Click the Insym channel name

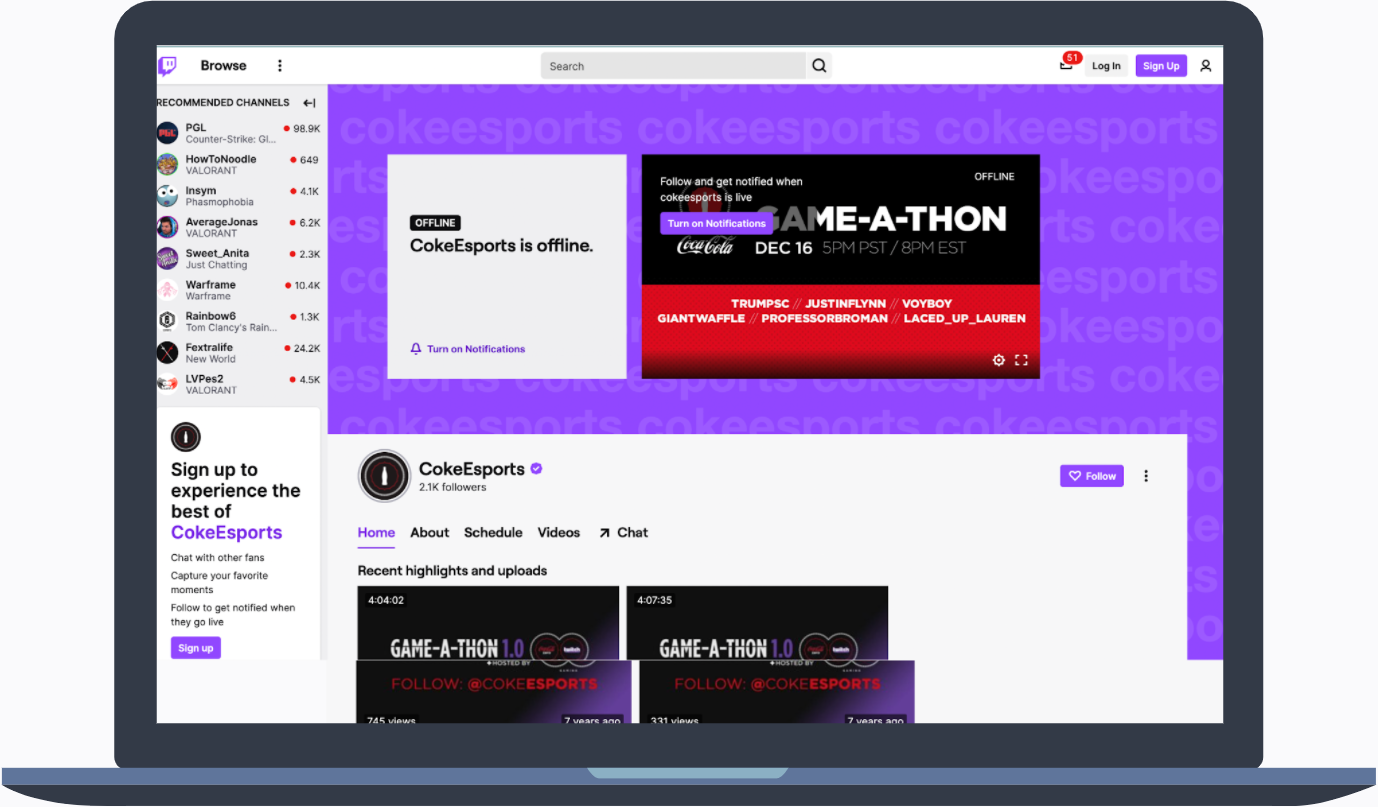click(201, 191)
